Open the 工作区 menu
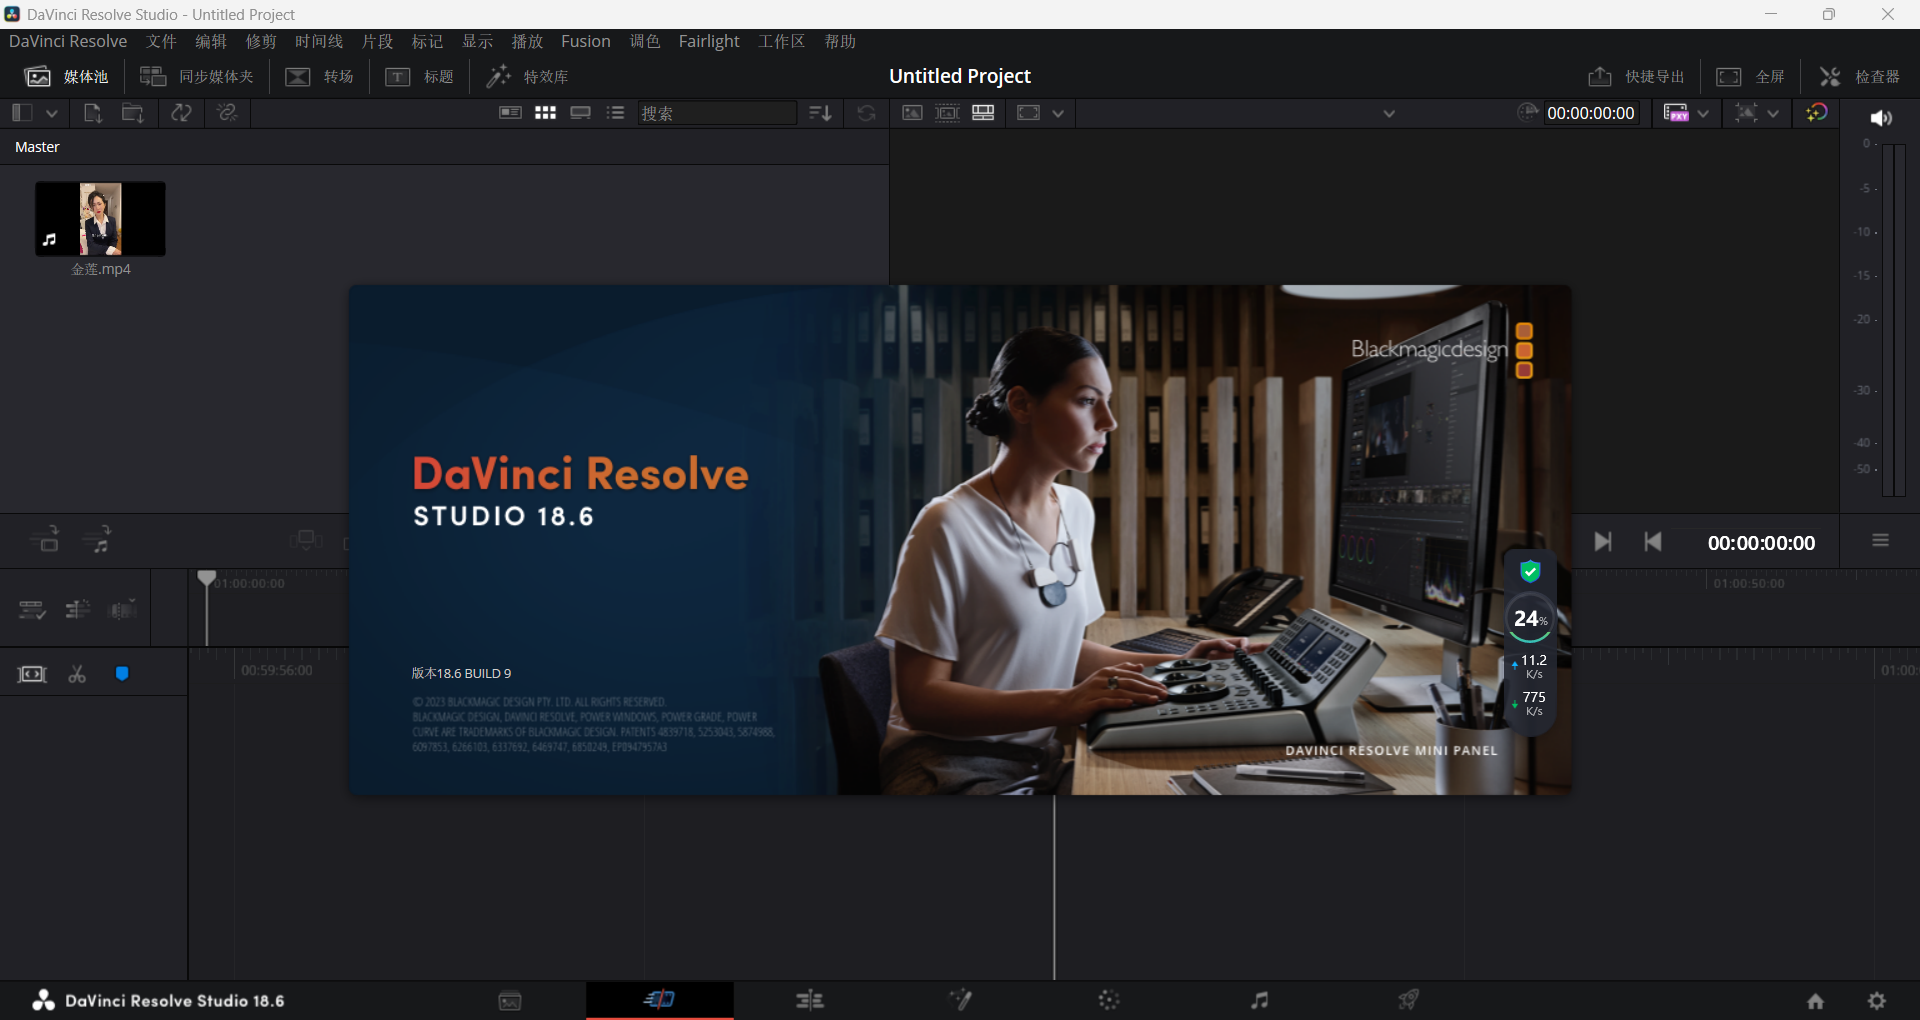The width and height of the screenshot is (1920, 1020). tap(781, 41)
